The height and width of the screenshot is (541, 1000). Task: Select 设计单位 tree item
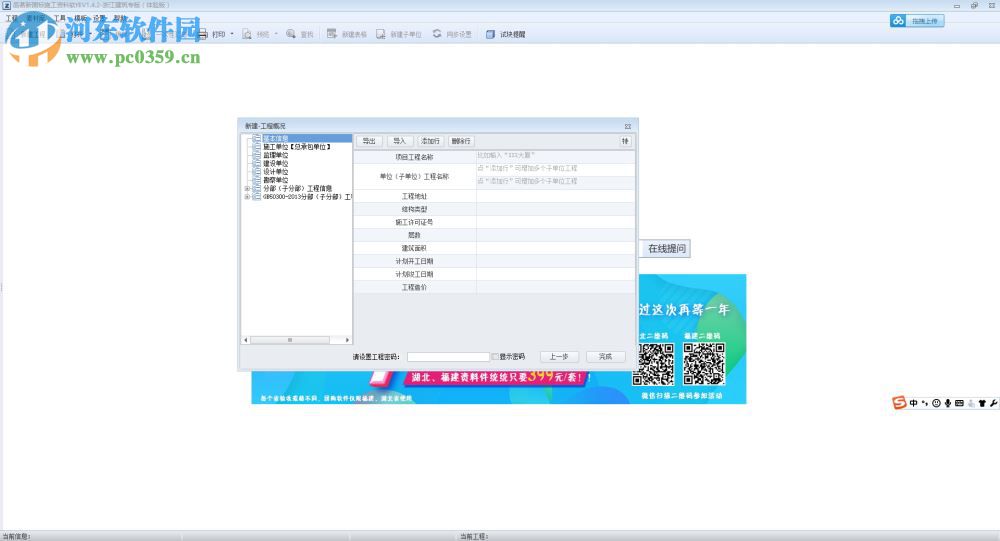(x=276, y=172)
